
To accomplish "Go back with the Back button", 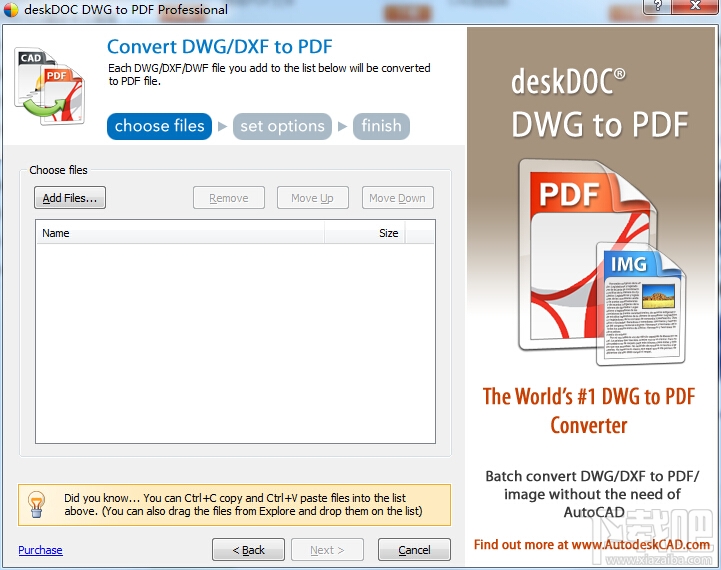I will pyautogui.click(x=248, y=550).
